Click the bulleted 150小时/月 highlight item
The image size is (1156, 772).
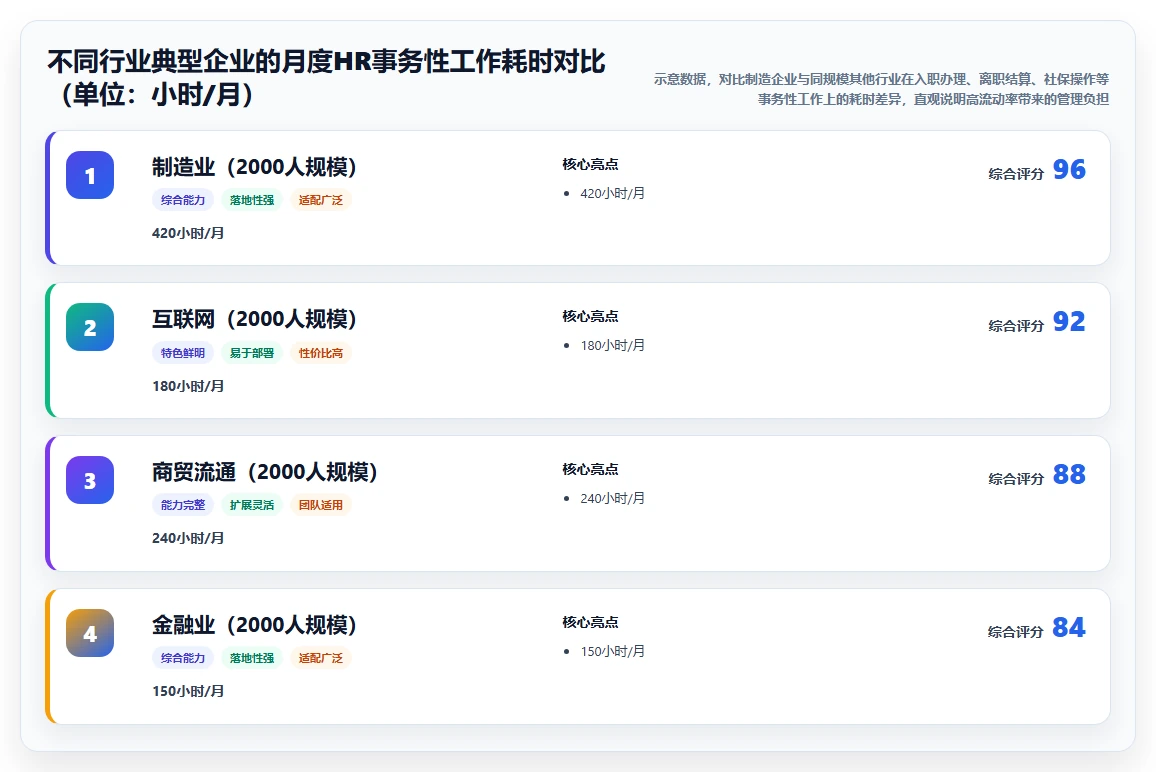(x=612, y=651)
